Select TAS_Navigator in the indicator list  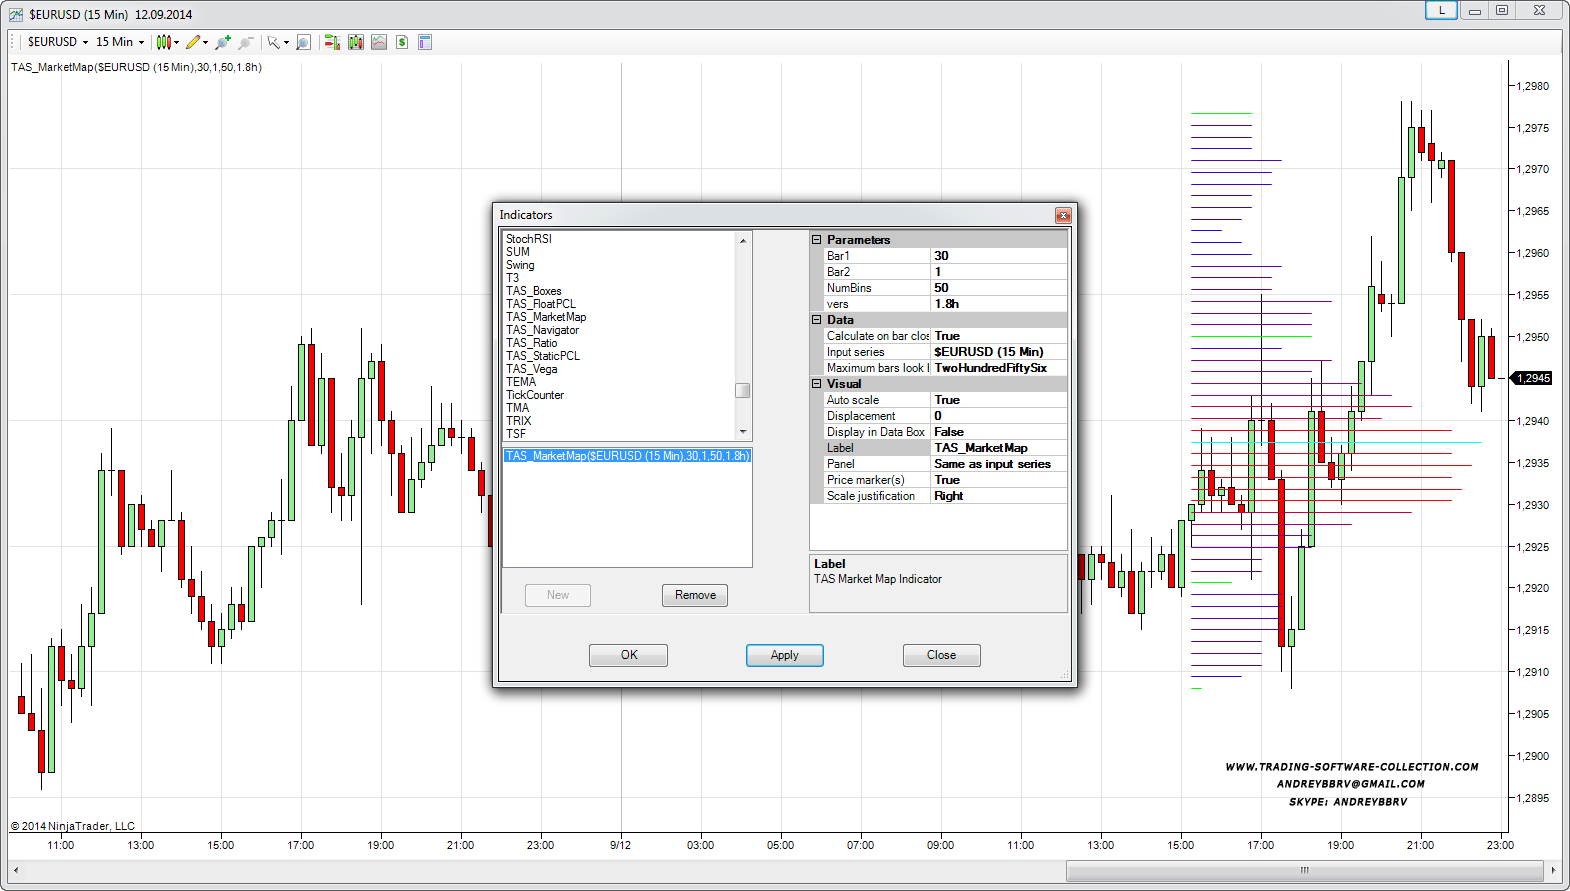click(x=542, y=330)
